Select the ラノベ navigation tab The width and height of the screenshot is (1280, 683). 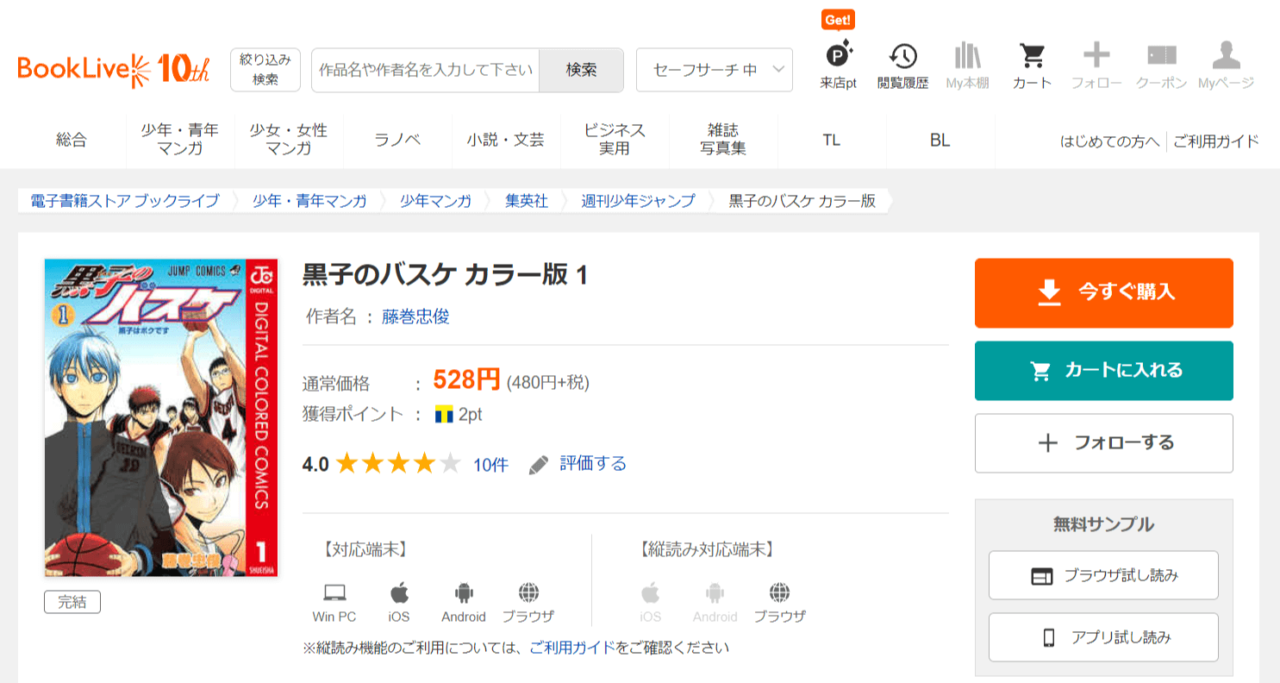[x=397, y=140]
